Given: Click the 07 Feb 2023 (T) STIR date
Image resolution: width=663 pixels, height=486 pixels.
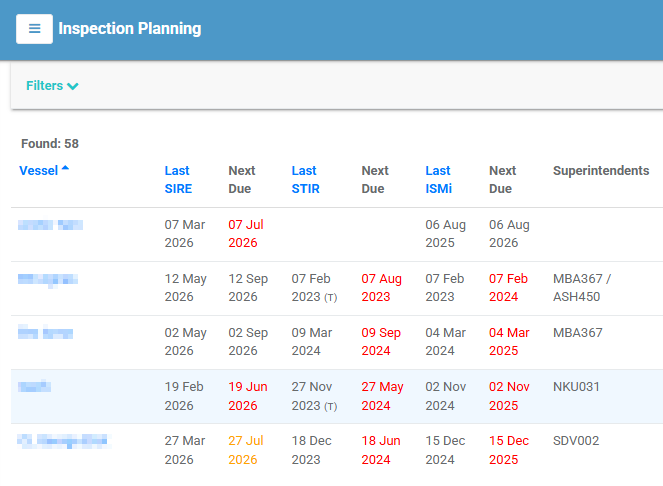Looking at the screenshot, I should [314, 288].
